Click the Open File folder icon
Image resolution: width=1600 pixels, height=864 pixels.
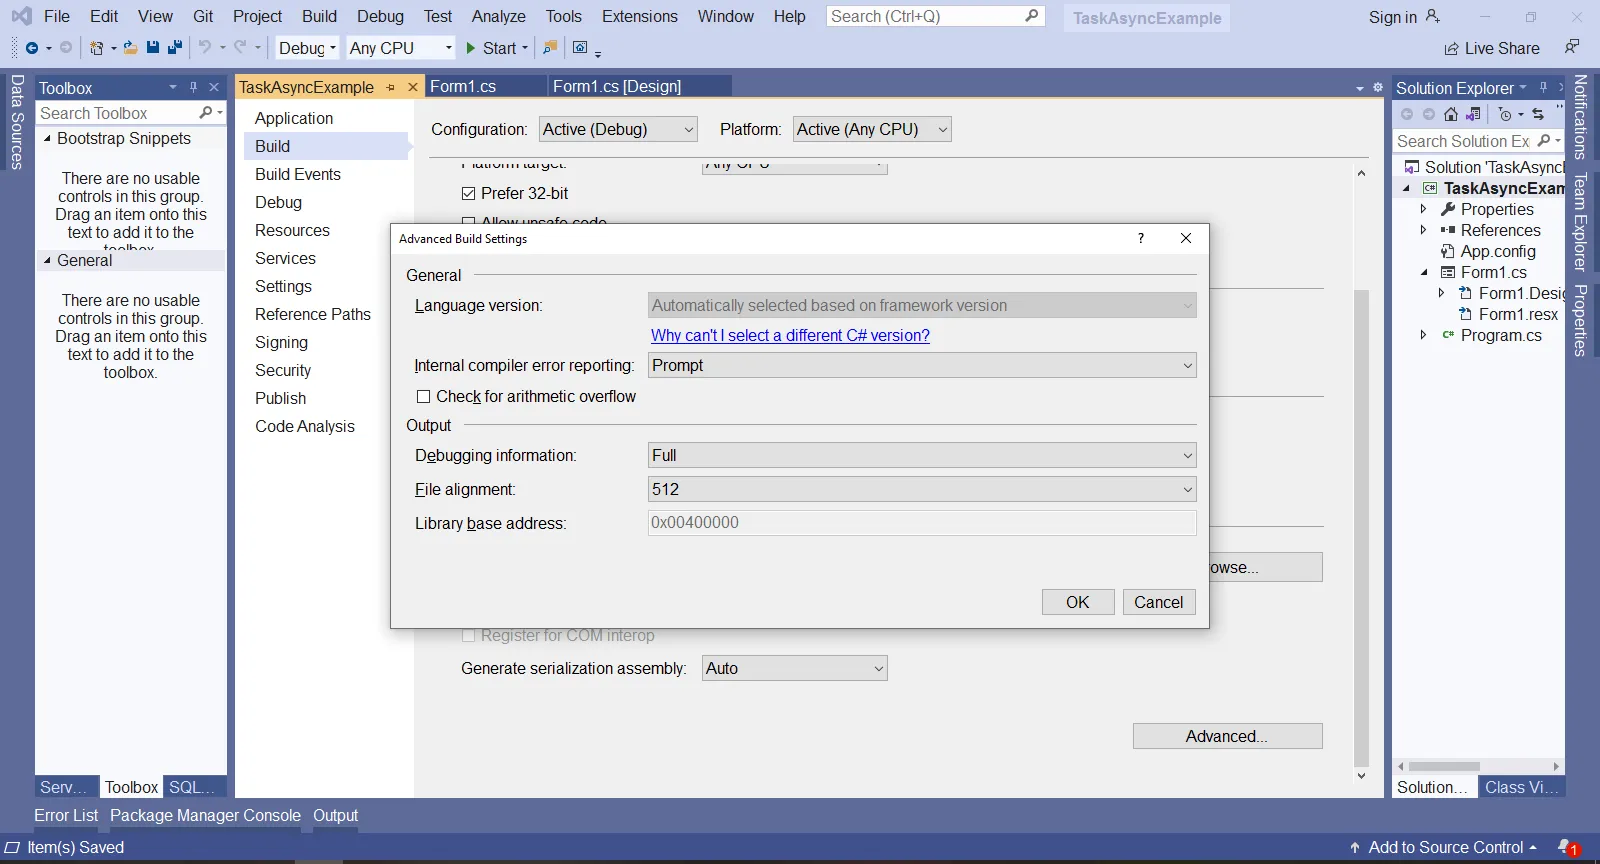[x=130, y=48]
